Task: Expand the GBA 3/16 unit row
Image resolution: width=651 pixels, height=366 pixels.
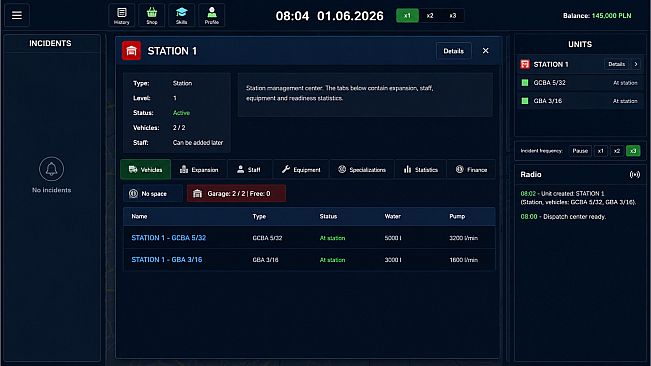Action: (x=580, y=101)
